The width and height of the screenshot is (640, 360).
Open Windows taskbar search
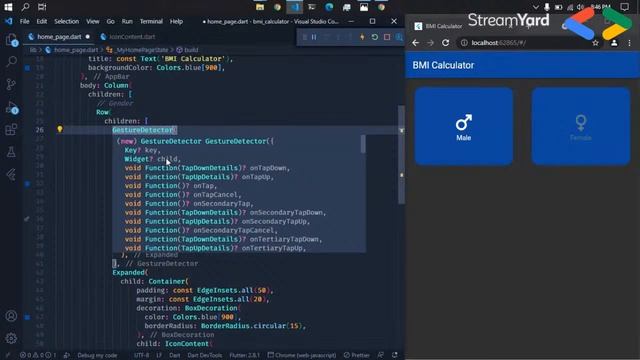(25, 7)
